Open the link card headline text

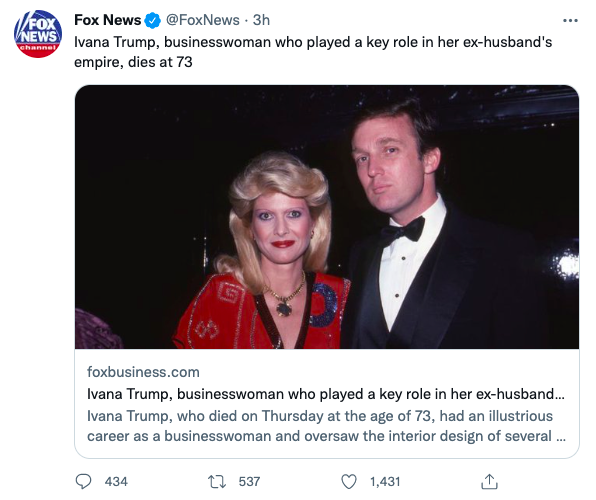tap(326, 394)
